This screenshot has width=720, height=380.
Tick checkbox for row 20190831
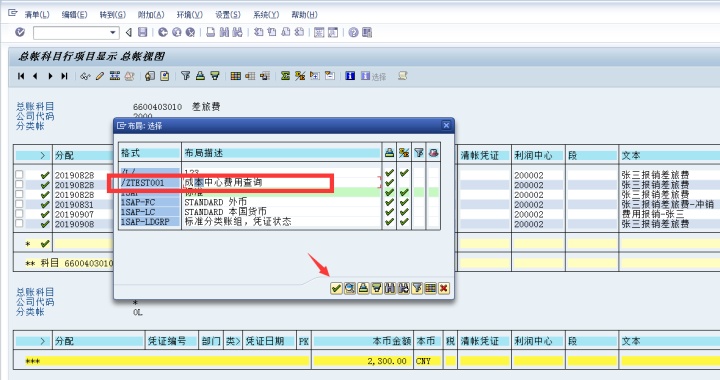[19, 204]
